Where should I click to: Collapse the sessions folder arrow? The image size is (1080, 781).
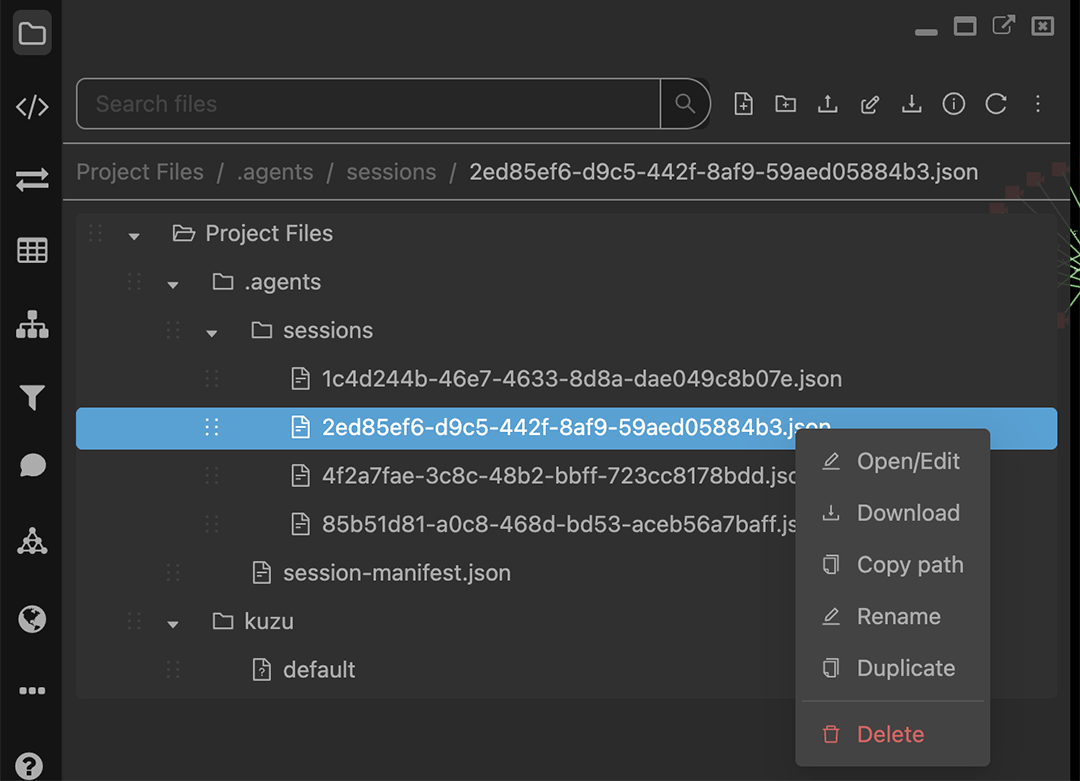[x=212, y=333]
